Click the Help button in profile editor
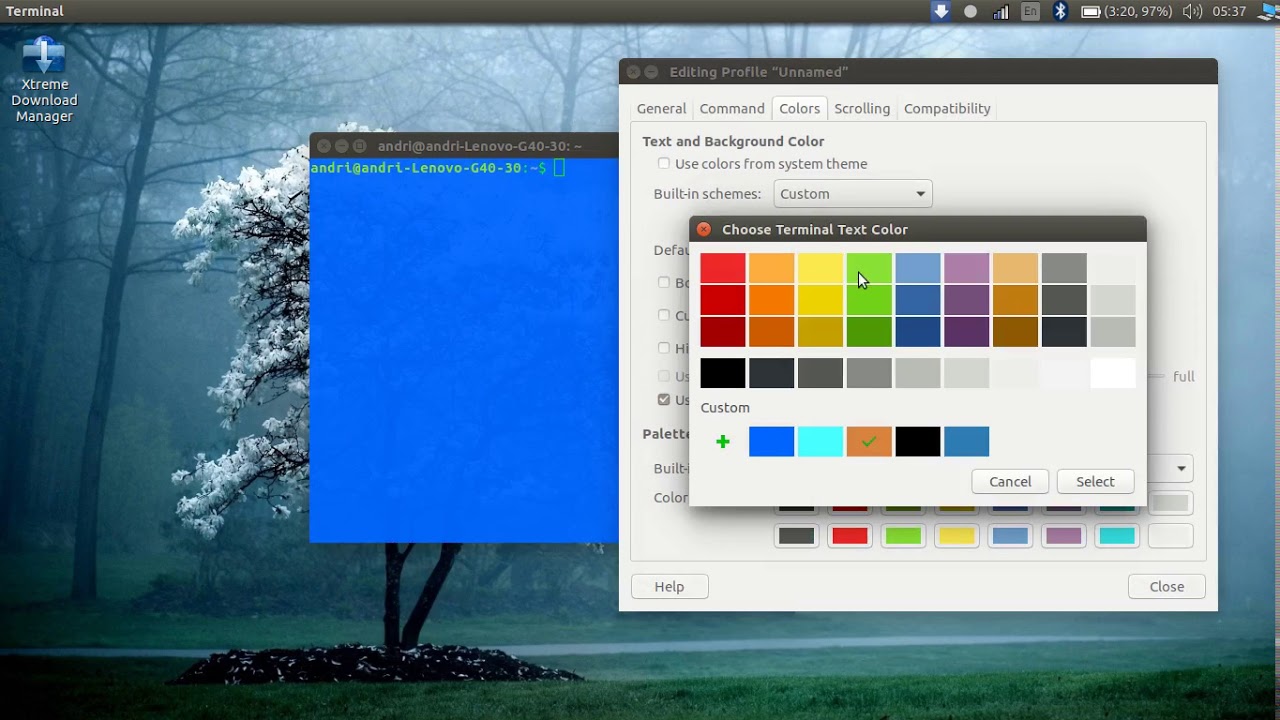 click(669, 586)
